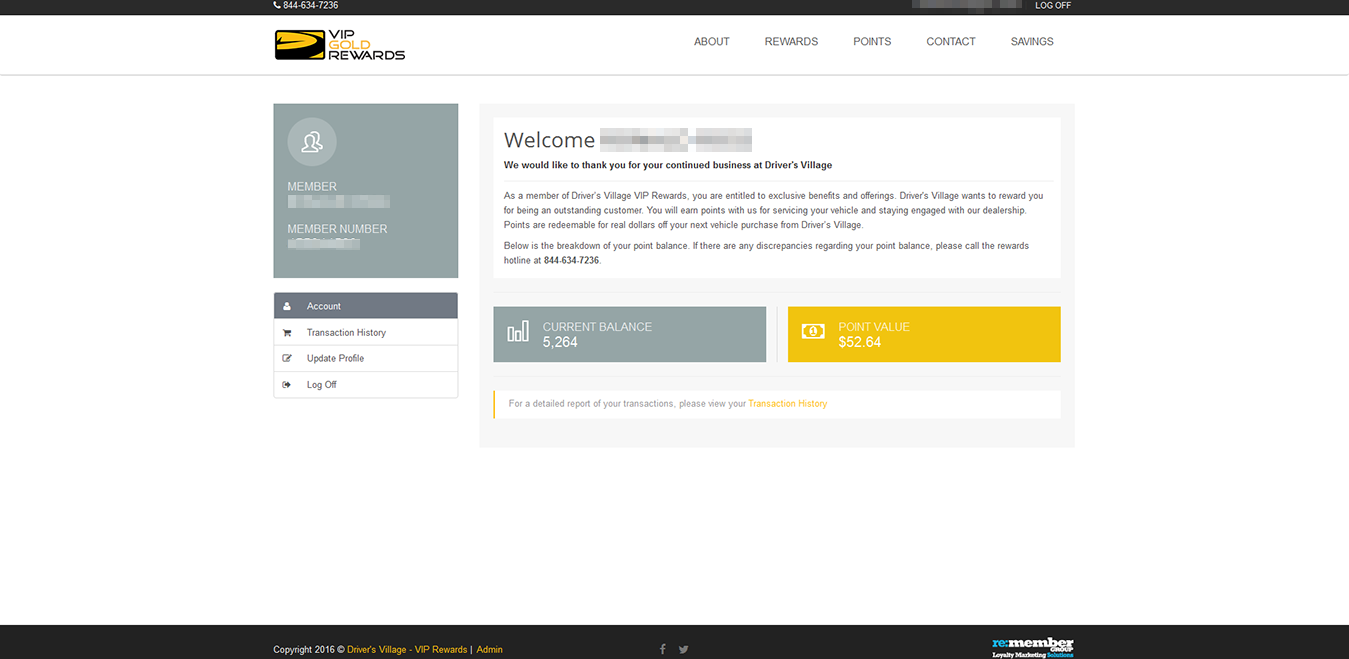The width and height of the screenshot is (1349, 659).
Task: Open the Facebook icon in the footer
Action: (662, 649)
